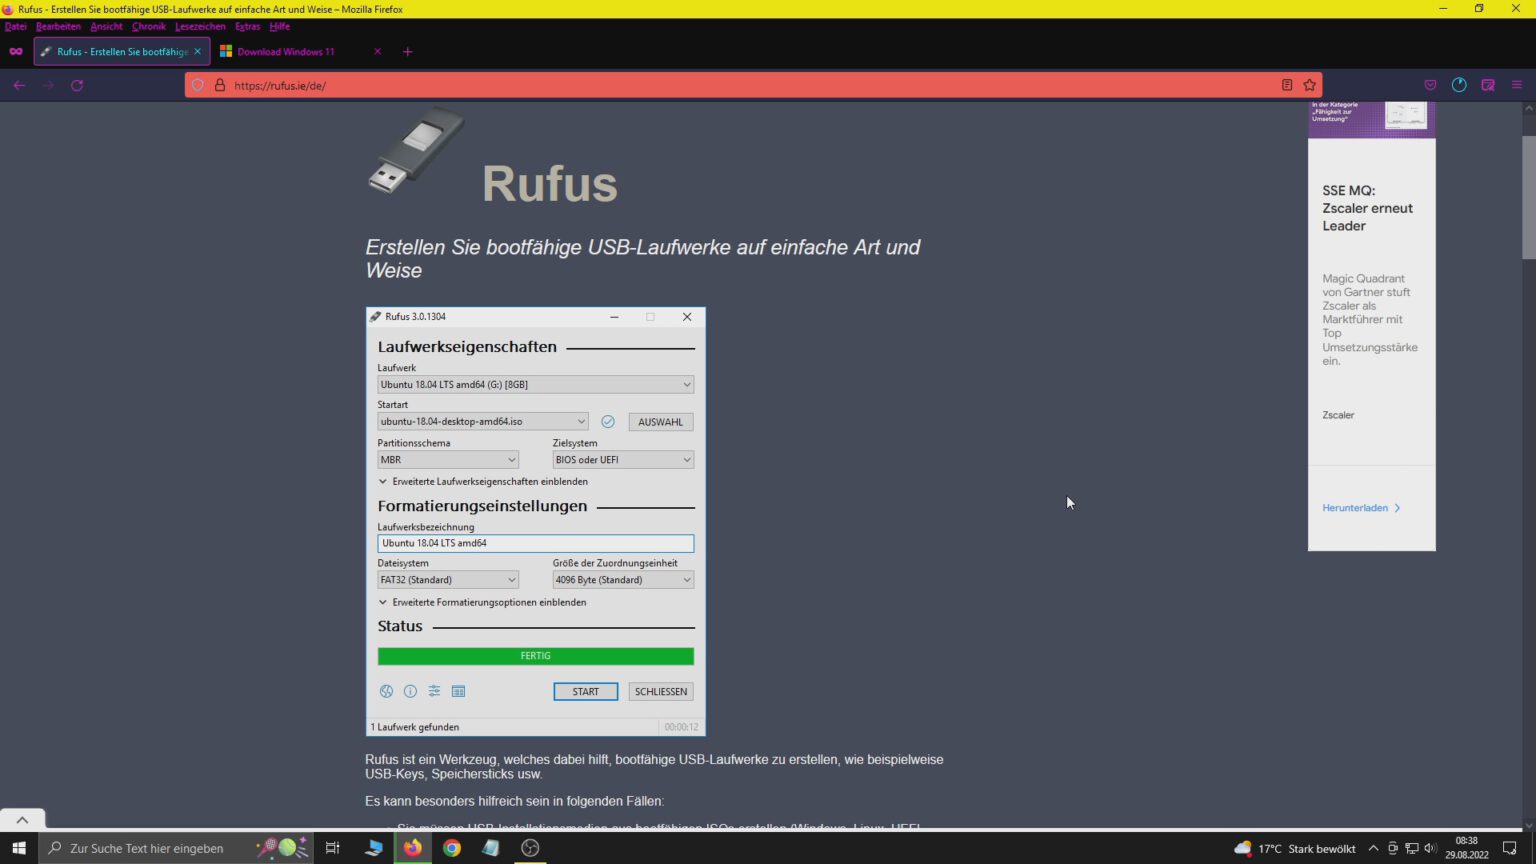This screenshot has width=1536, height=864.
Task: Open the Extras menu
Action: click(247, 26)
